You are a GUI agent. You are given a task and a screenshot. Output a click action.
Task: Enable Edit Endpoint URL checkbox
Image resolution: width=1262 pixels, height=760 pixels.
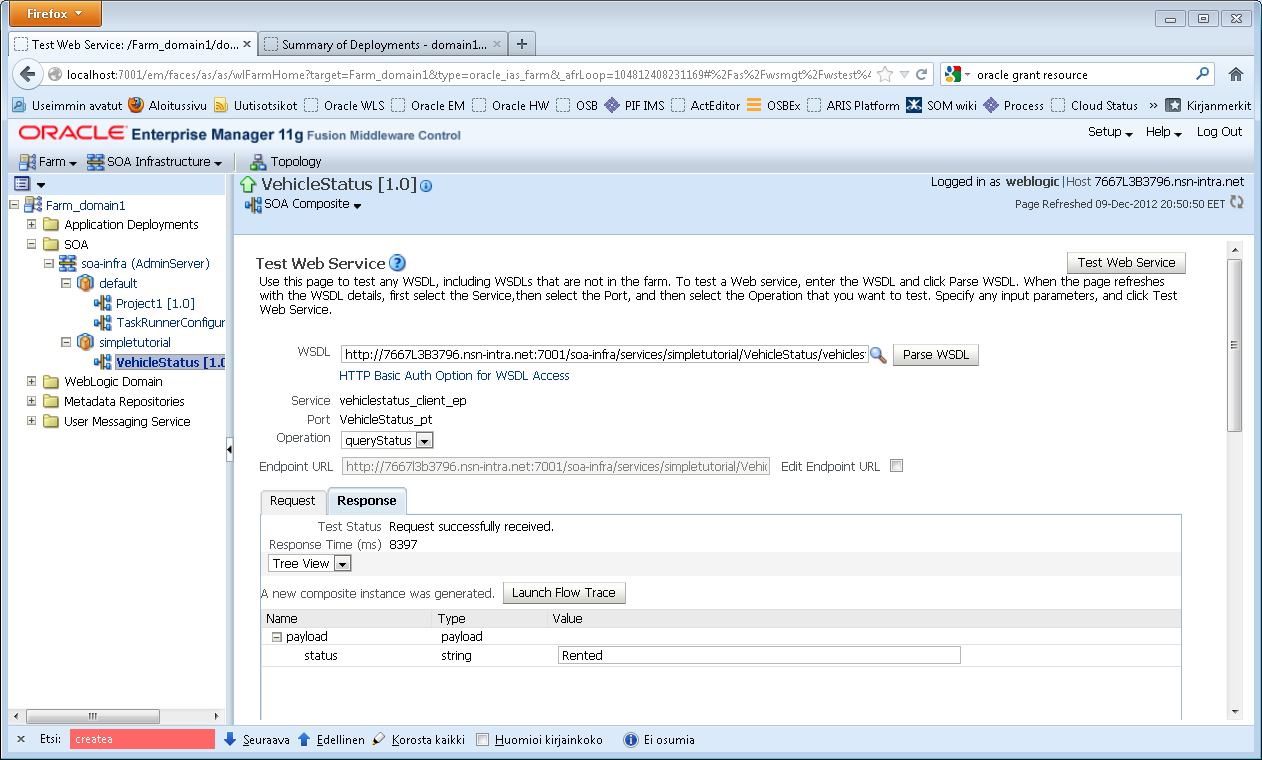[x=896, y=466]
